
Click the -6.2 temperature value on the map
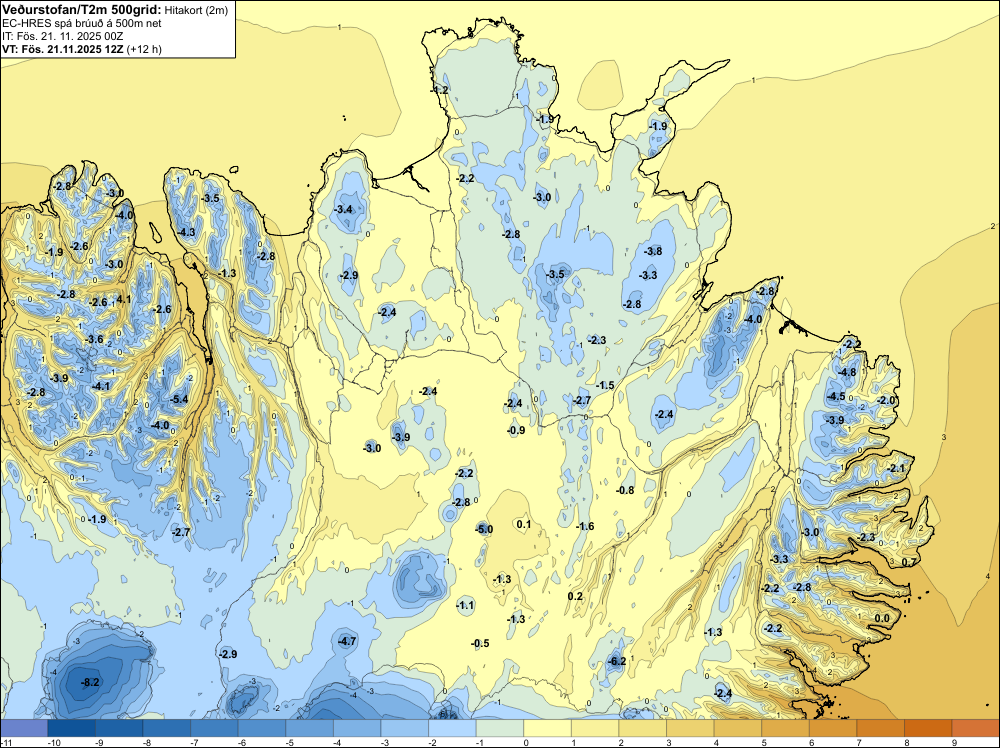(617, 661)
